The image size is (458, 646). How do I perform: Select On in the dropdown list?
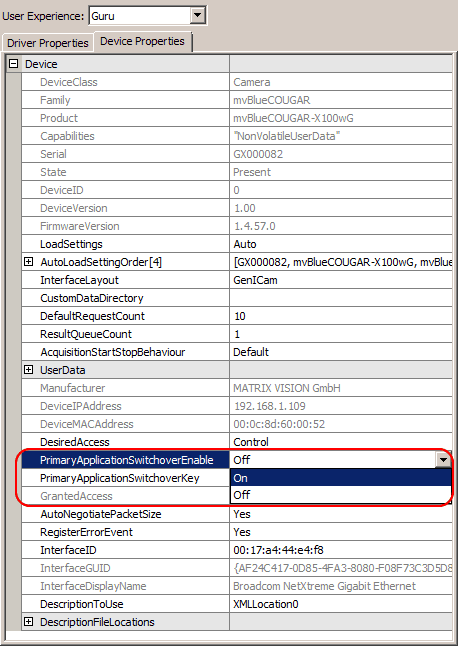[341, 478]
